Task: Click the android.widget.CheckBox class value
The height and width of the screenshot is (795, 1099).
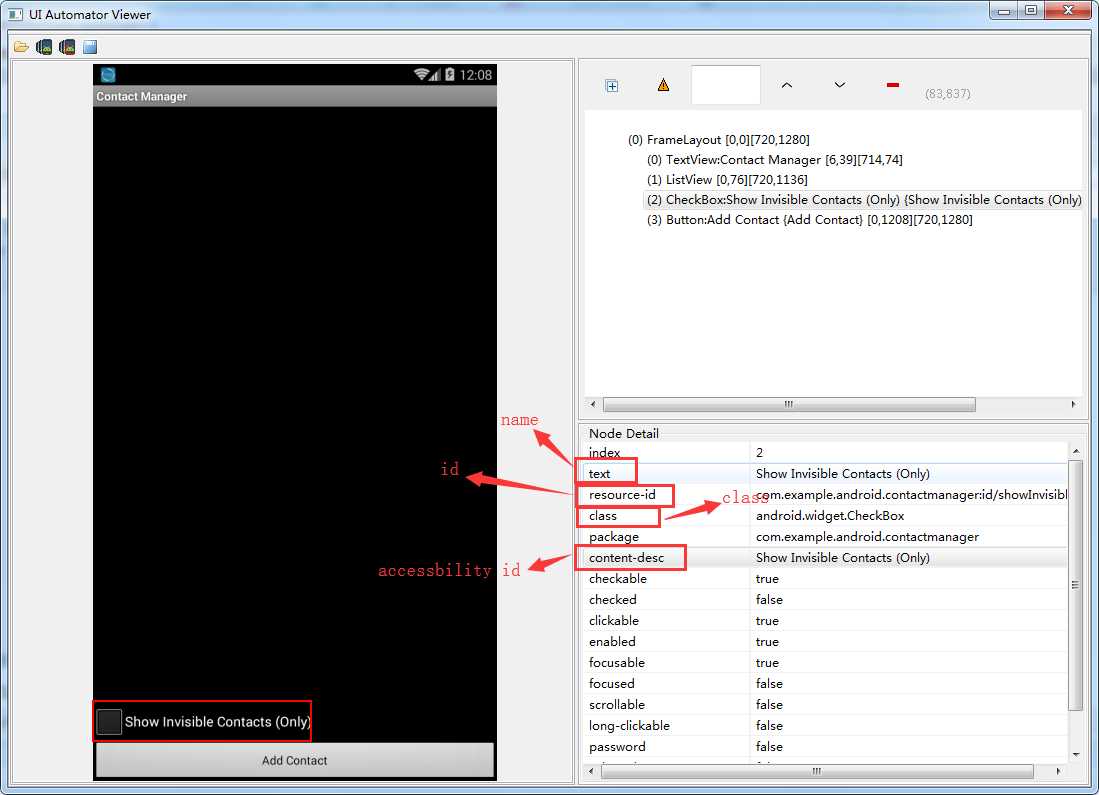Action: pyautogui.click(x=830, y=515)
